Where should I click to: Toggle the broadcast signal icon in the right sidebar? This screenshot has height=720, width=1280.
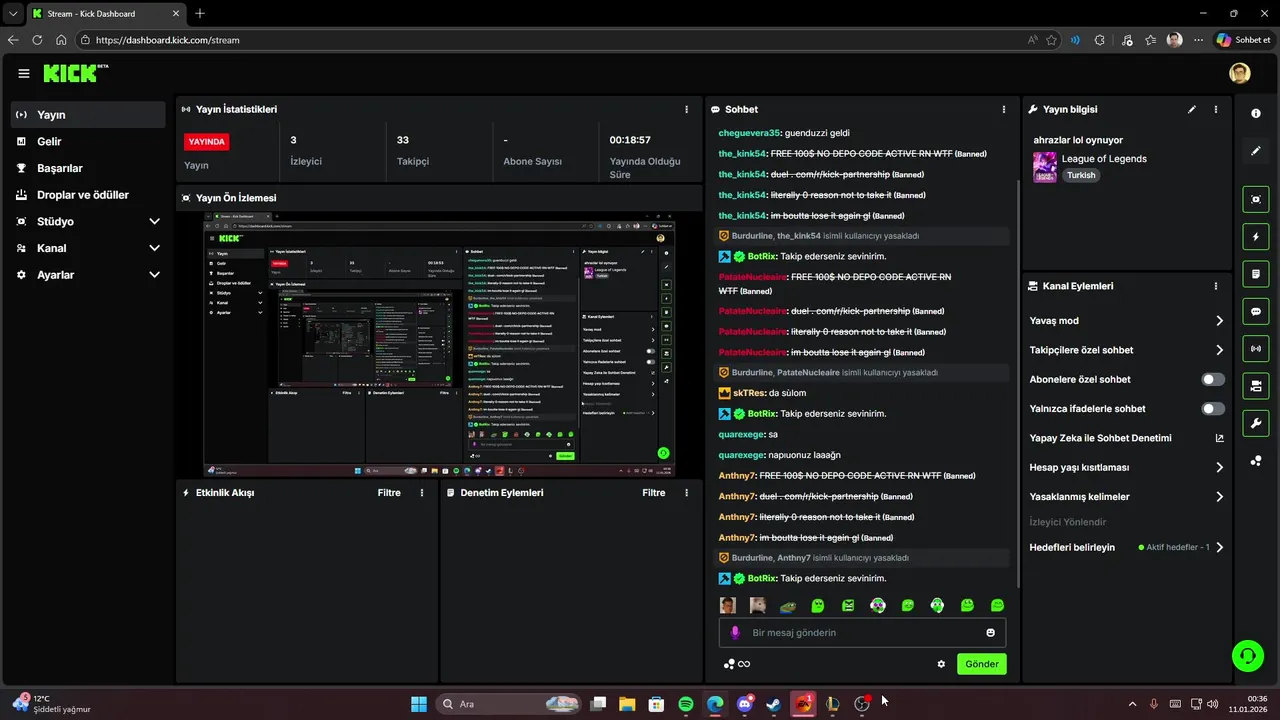(1256, 348)
